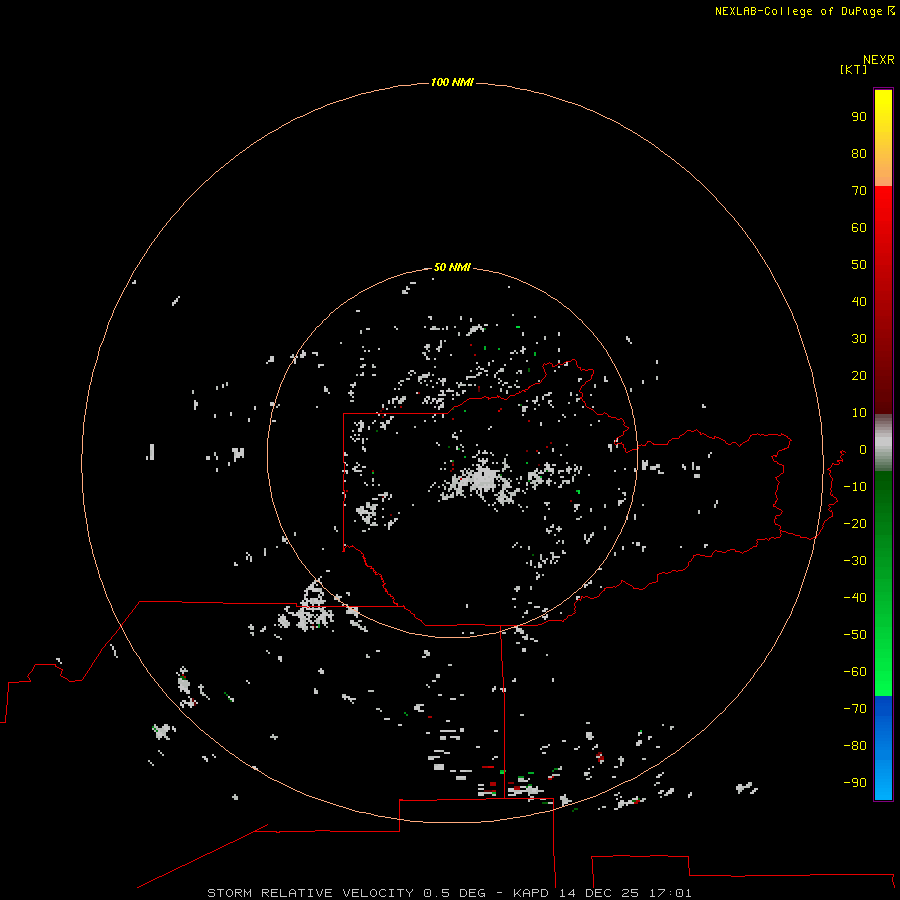The height and width of the screenshot is (900, 900).
Task: Click the 40 value on velocity scale
Action: [859, 301]
